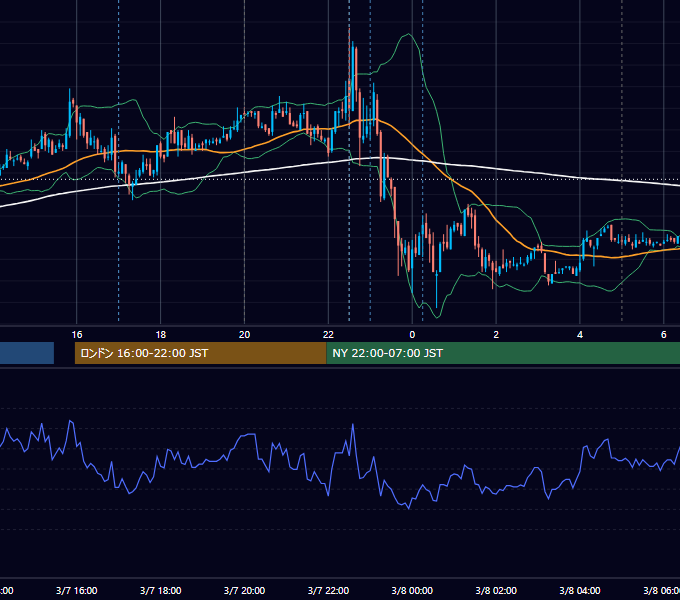
Task: Click the blue session bar before ロンドン
Action: (x=27, y=353)
